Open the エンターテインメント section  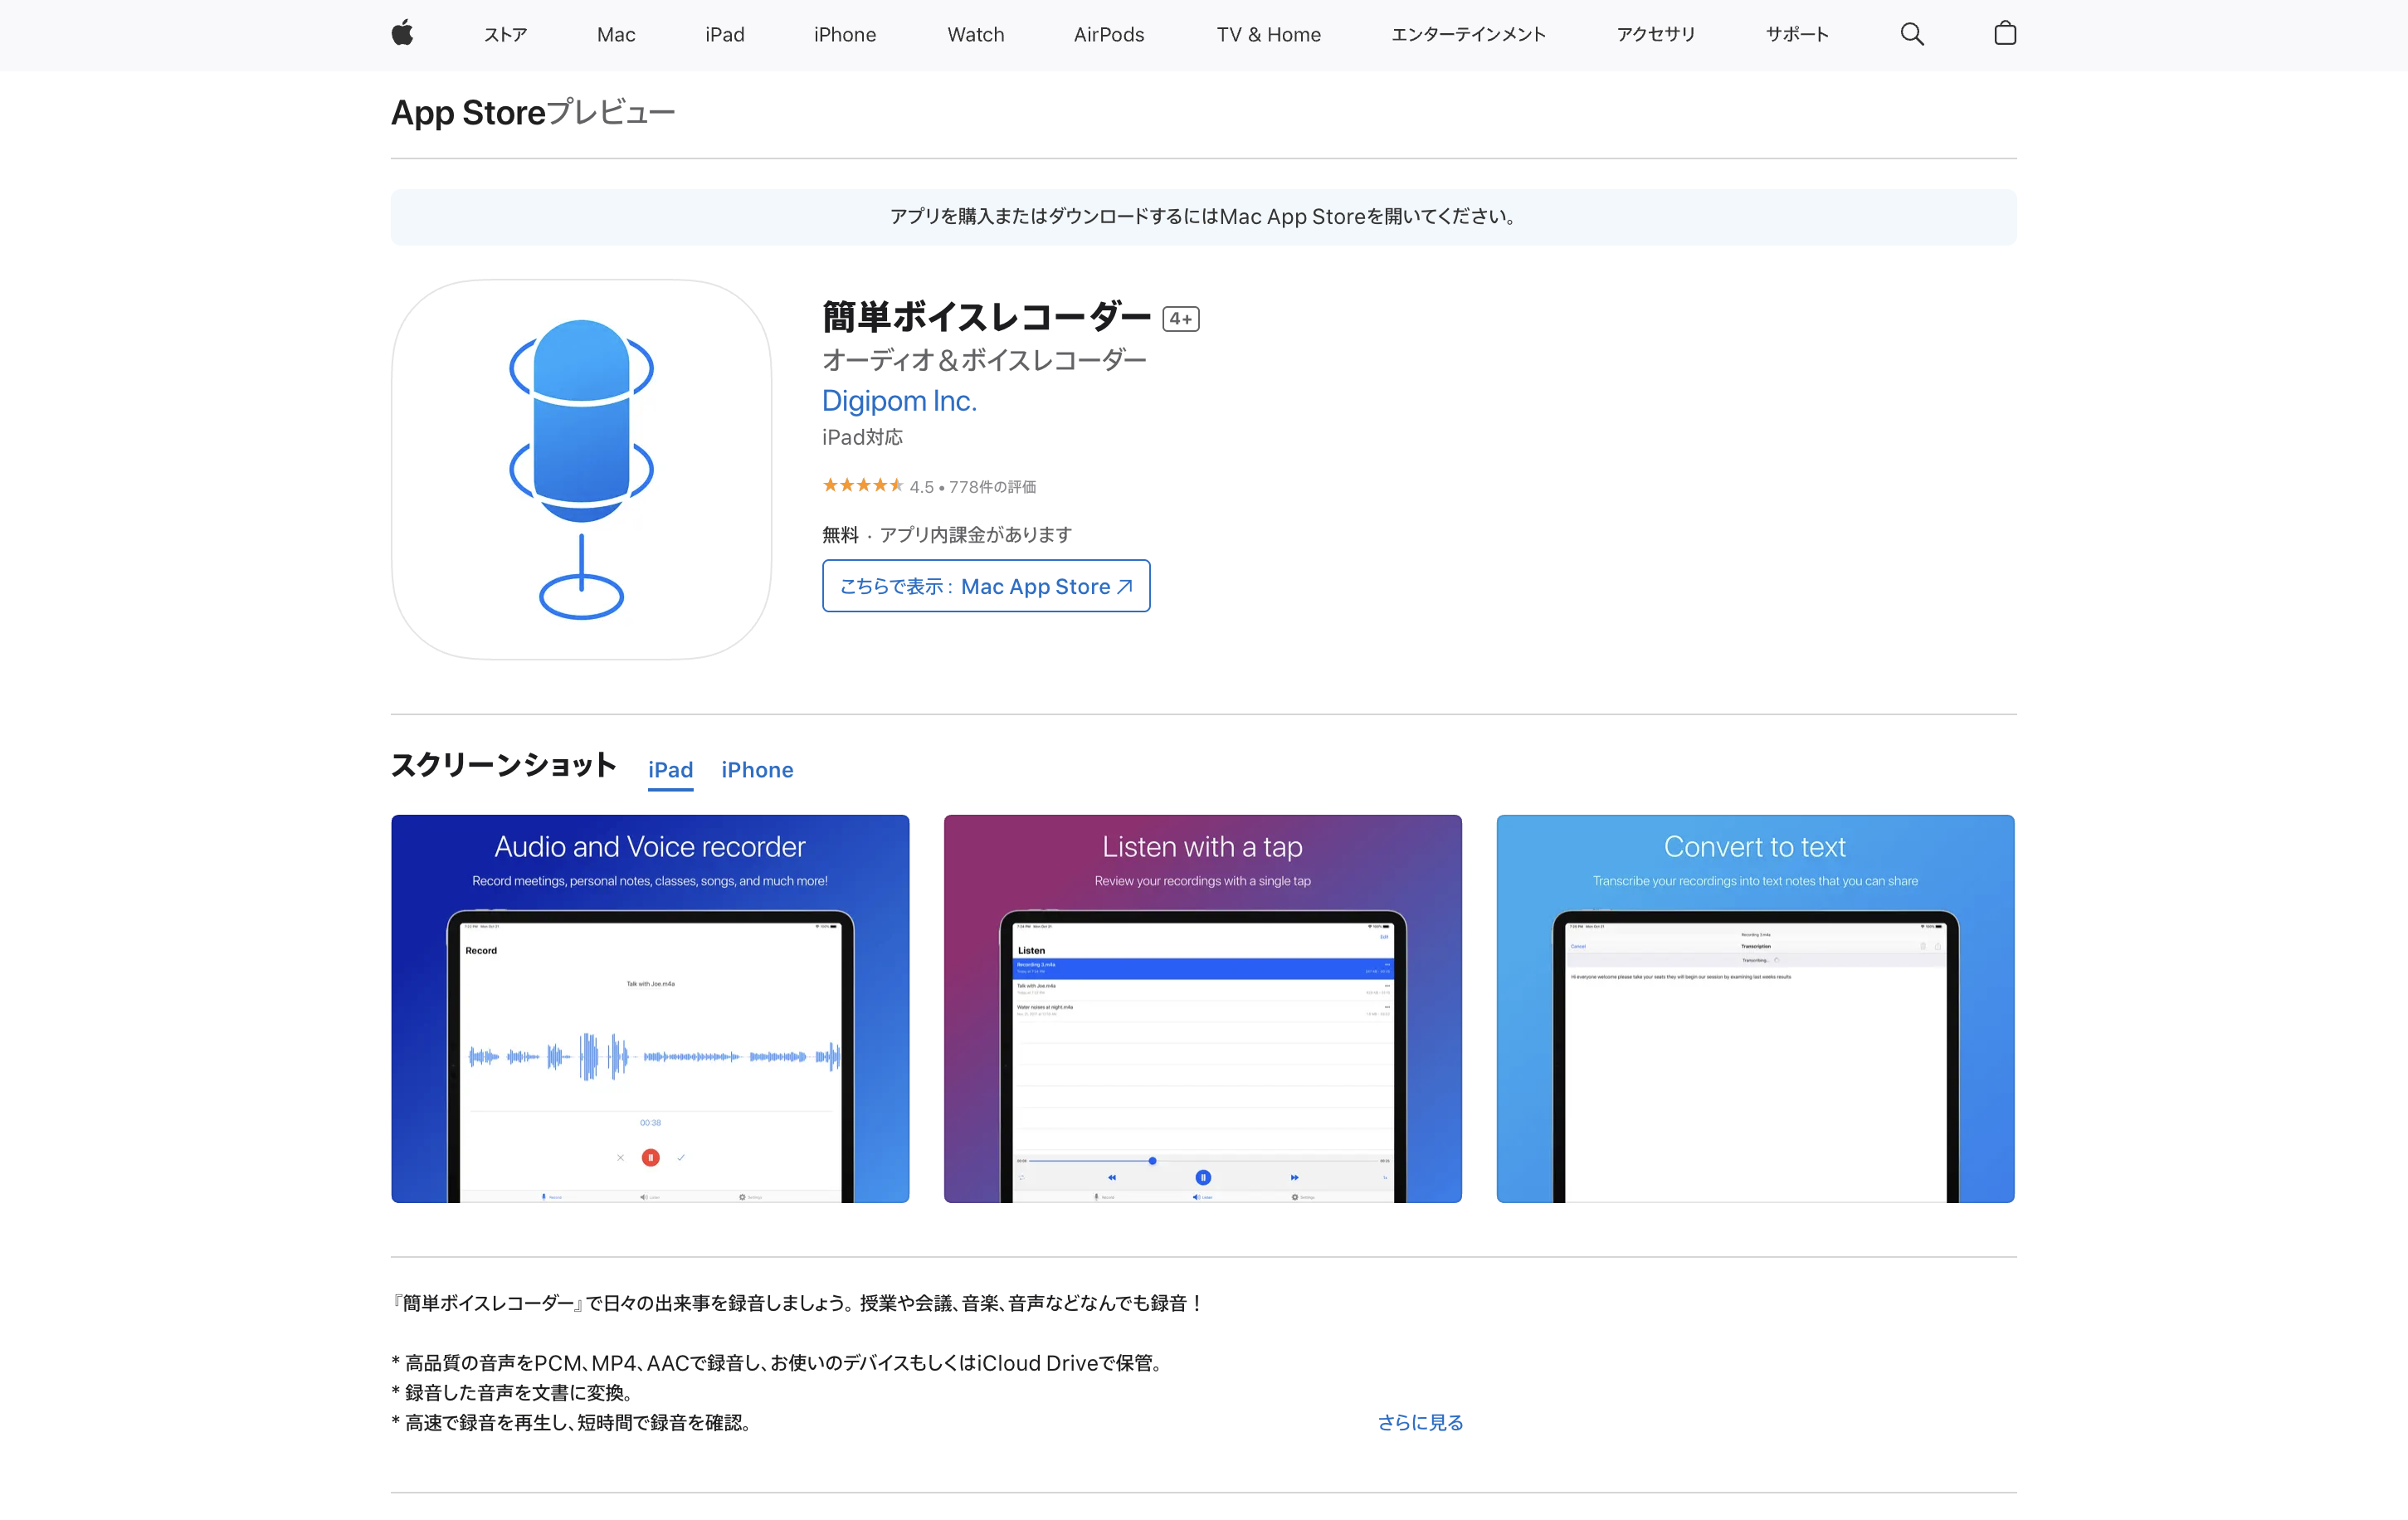[x=1468, y=33]
